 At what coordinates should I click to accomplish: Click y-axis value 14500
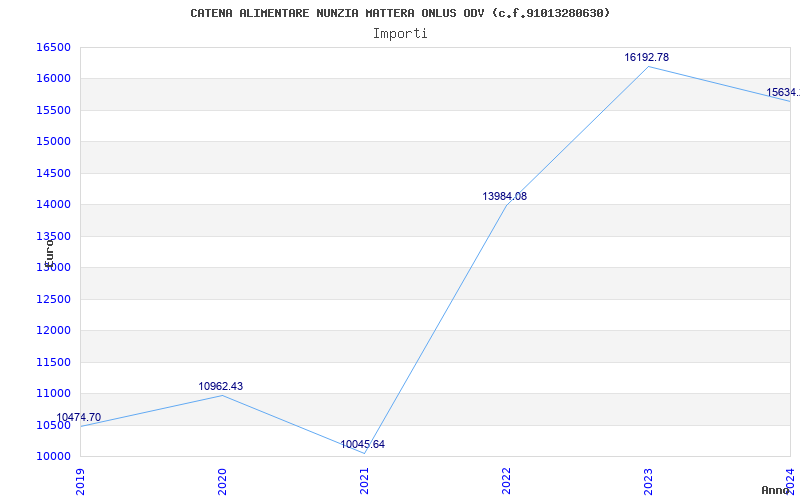tap(53, 173)
